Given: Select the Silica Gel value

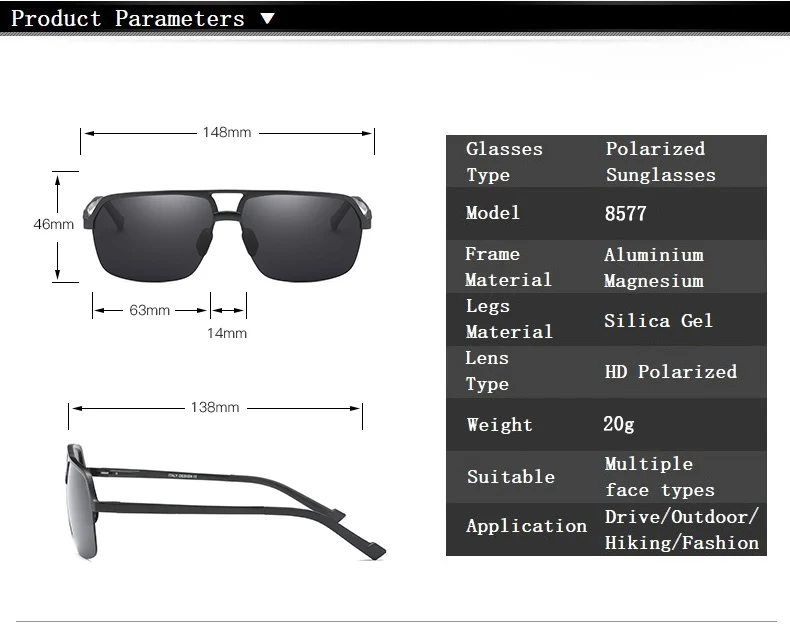Looking at the screenshot, I should [x=659, y=321].
